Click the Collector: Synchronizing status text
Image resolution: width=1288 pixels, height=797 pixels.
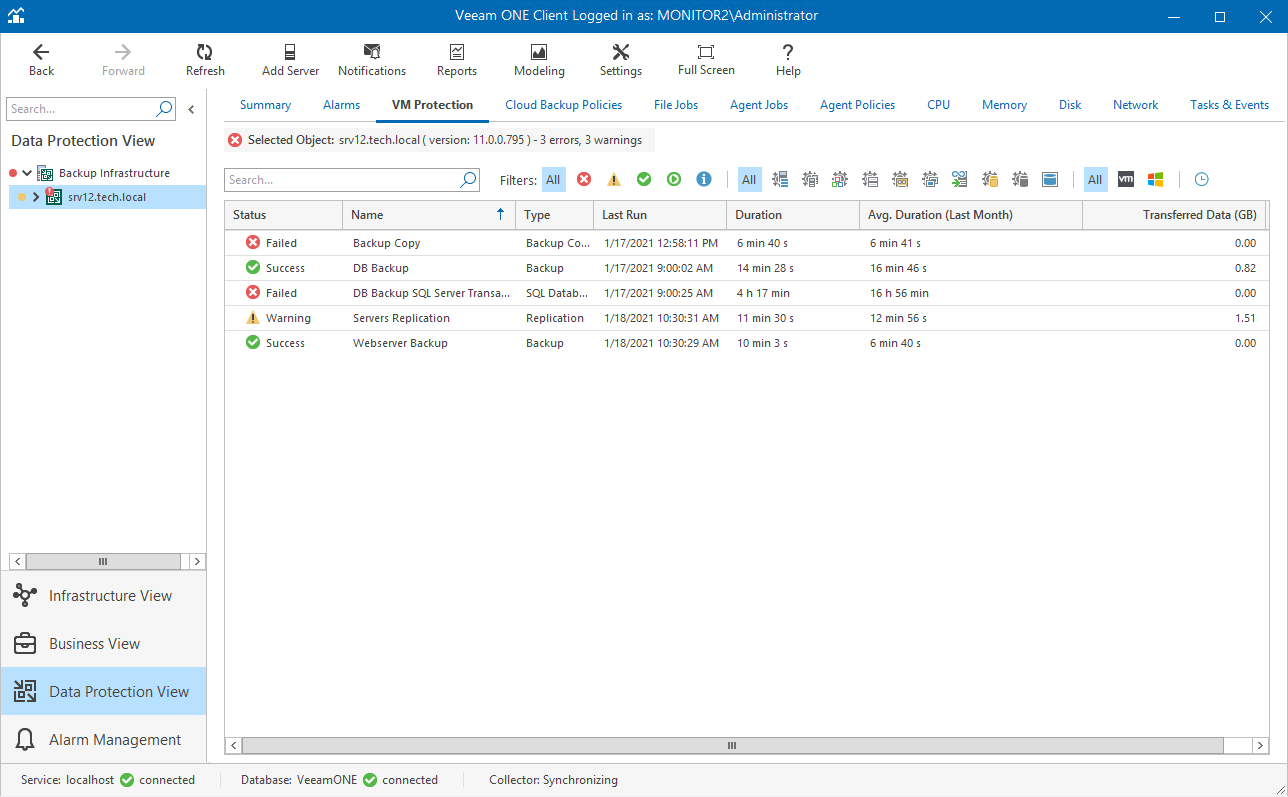553,780
